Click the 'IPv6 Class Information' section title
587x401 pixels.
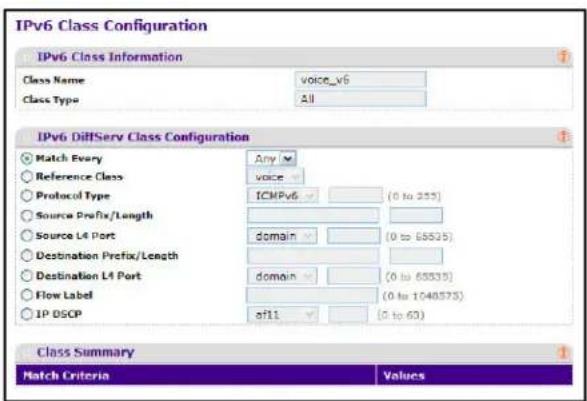pos(110,57)
